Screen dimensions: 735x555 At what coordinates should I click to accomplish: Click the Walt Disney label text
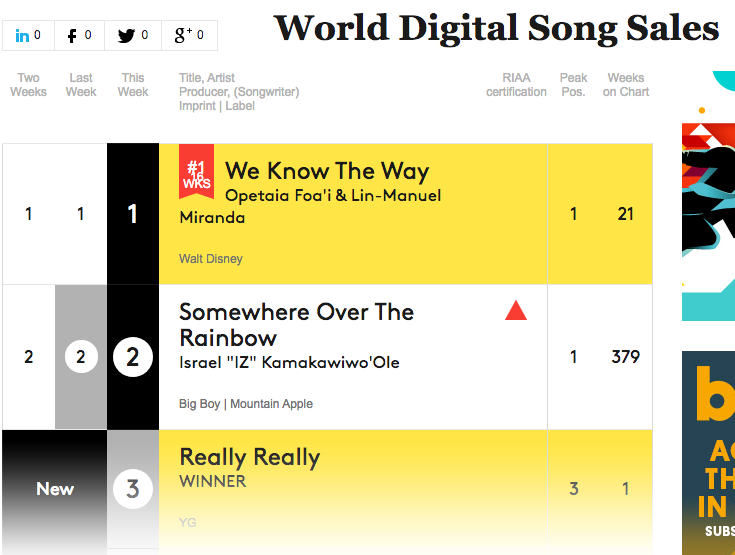tap(210, 259)
